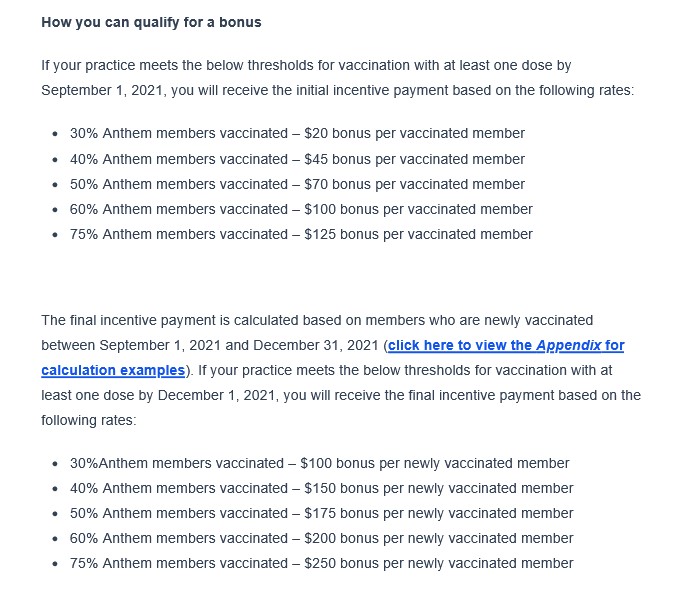Click the "following rates:" line above the second list
Viewport: 691px width, 601px height.
tap(88, 420)
